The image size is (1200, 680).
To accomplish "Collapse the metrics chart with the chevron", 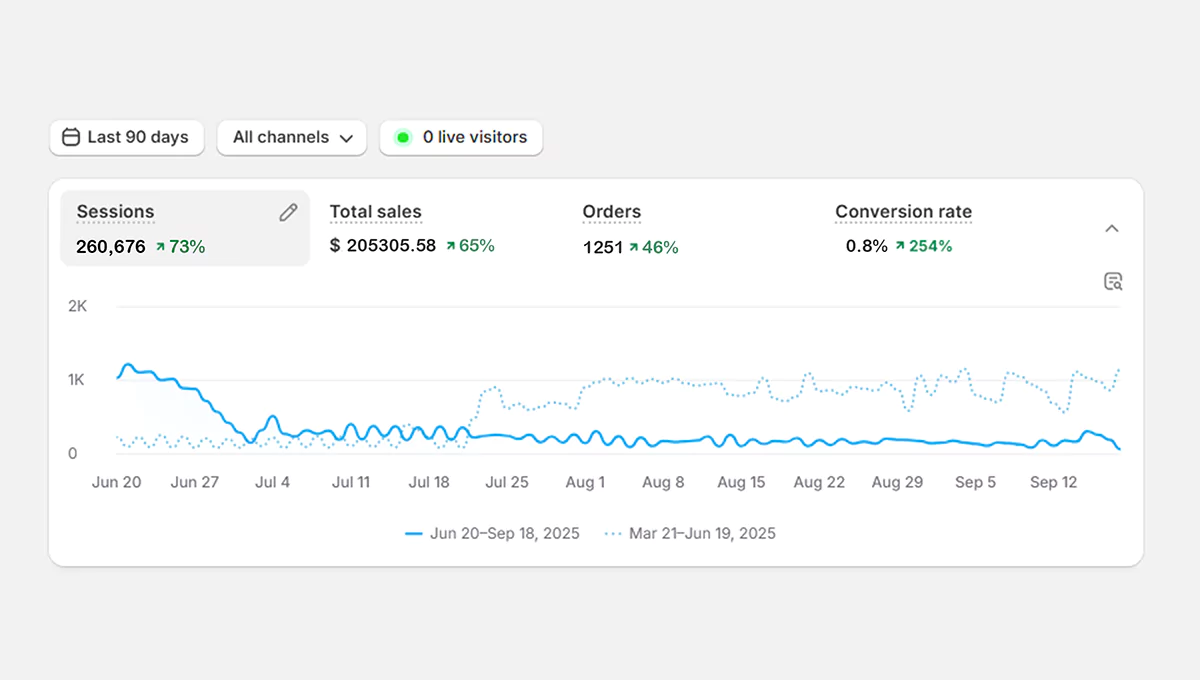I will point(1112,229).
